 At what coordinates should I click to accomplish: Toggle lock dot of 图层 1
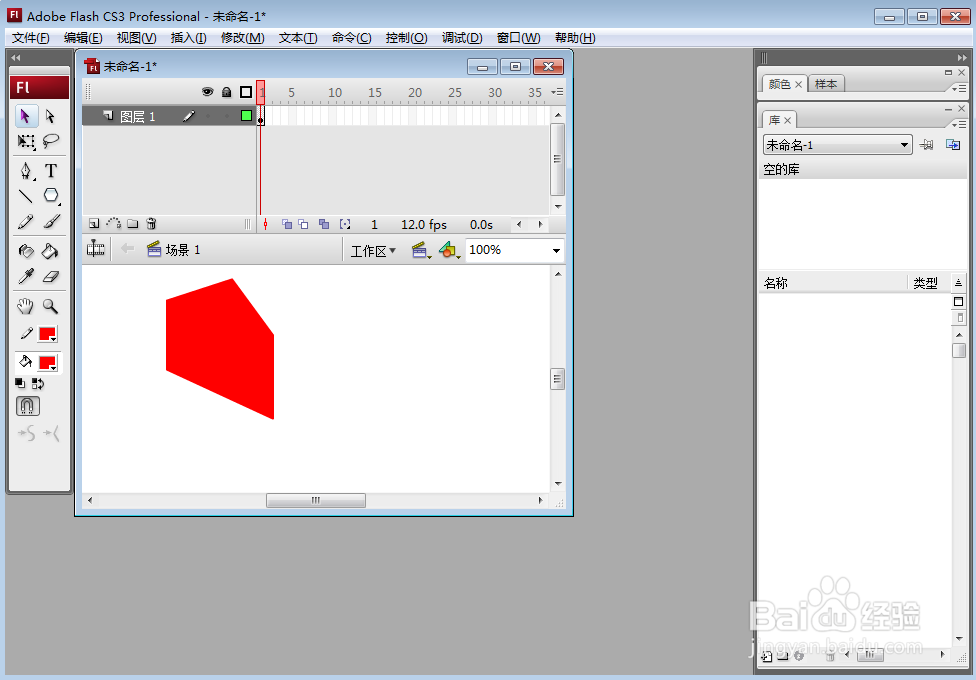tap(227, 116)
